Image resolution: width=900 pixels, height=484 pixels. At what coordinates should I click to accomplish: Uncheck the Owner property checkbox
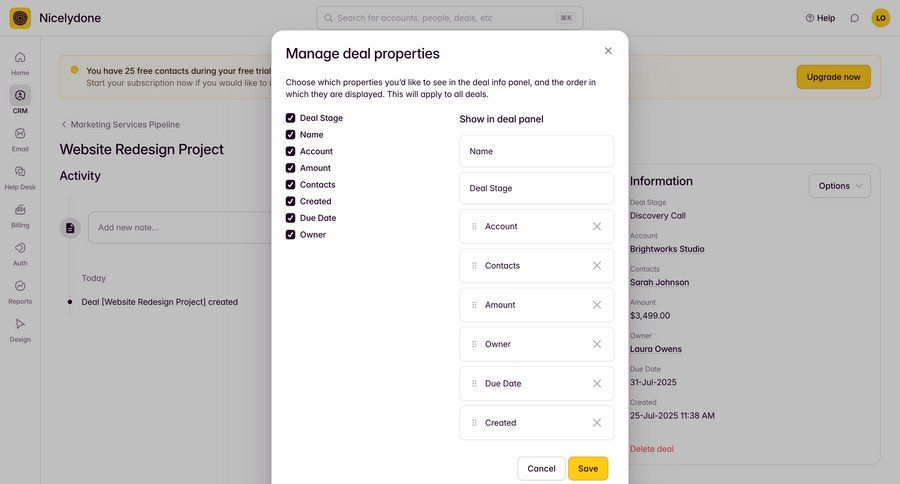tap(291, 235)
